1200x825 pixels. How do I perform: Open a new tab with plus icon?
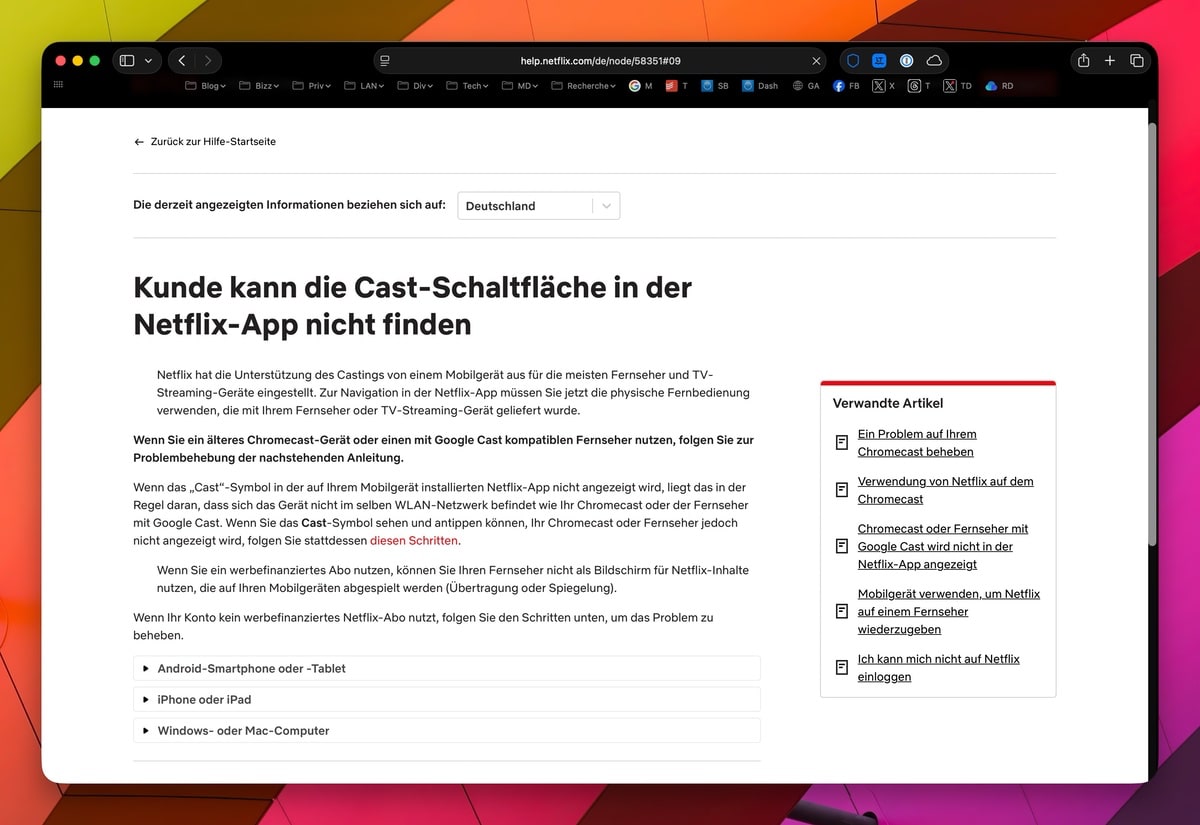pyautogui.click(x=1110, y=61)
